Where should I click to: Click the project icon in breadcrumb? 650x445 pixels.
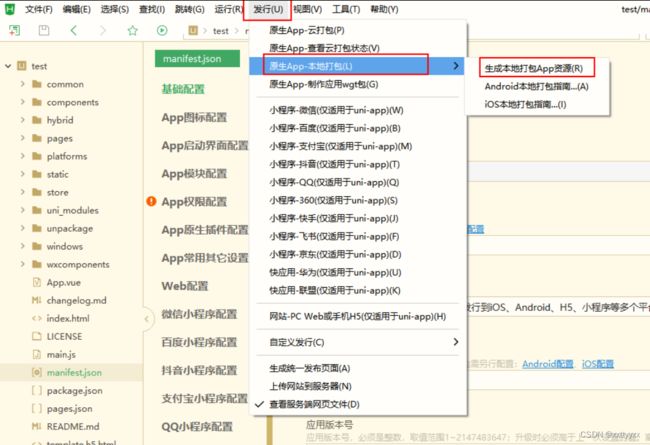click(193, 30)
